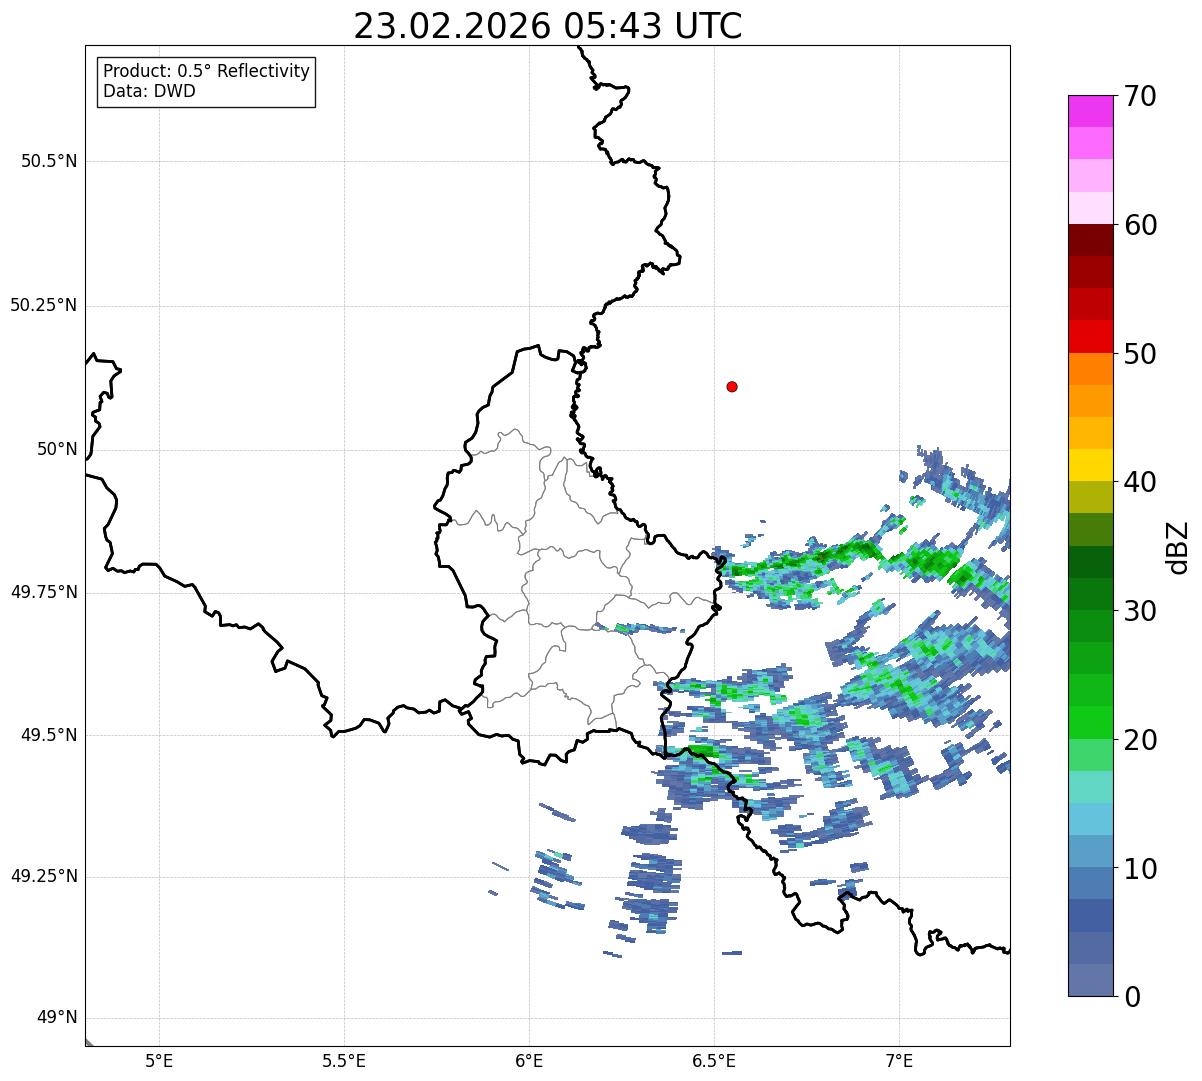This screenshot has height=1081, width=1202.
Task: Click the 49.5°N latitude label
Action: pyautogui.click(x=49, y=735)
